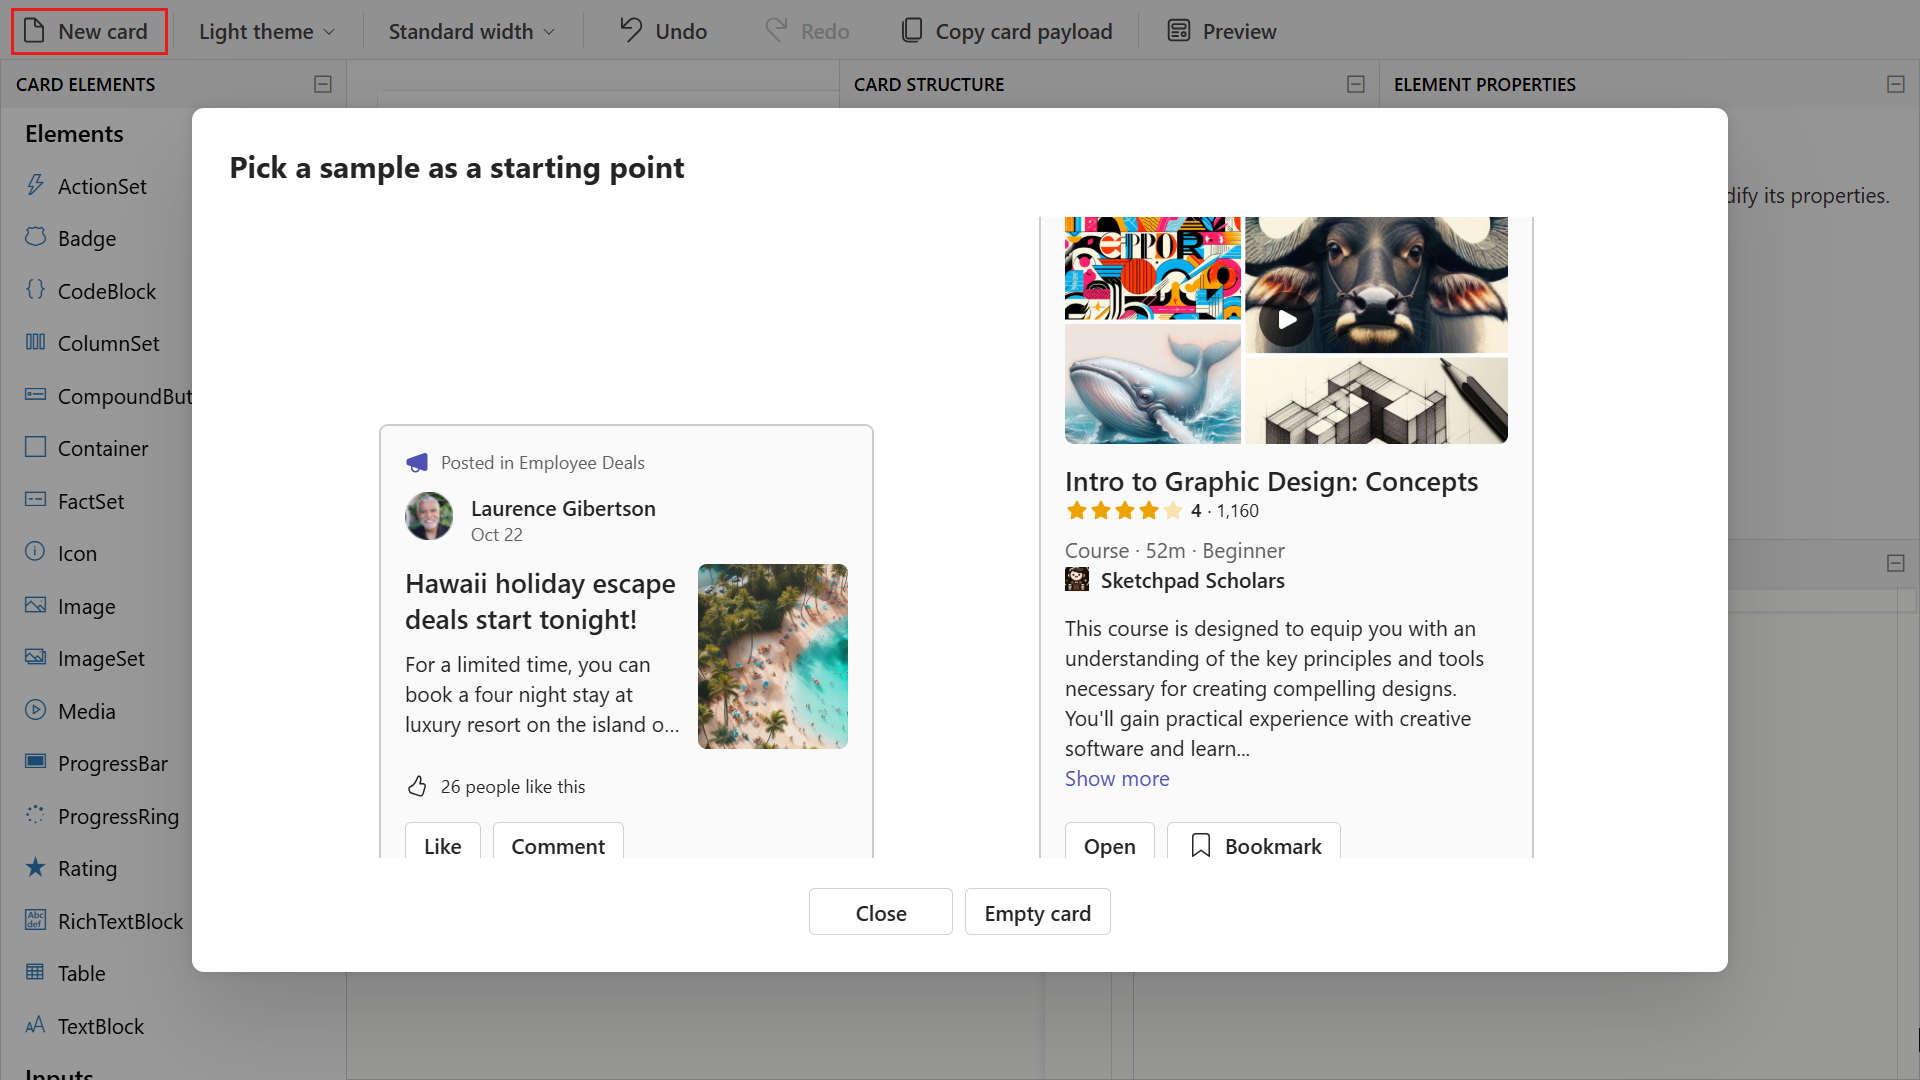The height and width of the screenshot is (1080, 1920).
Task: Add a CompoundButton element
Action: [x=125, y=396]
